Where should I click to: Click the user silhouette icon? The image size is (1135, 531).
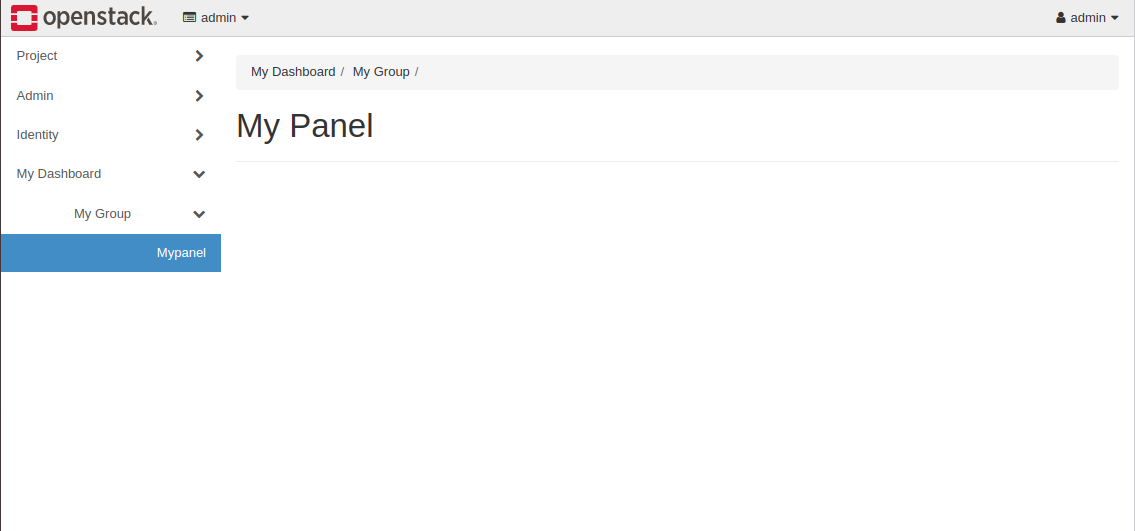pos(1061,18)
